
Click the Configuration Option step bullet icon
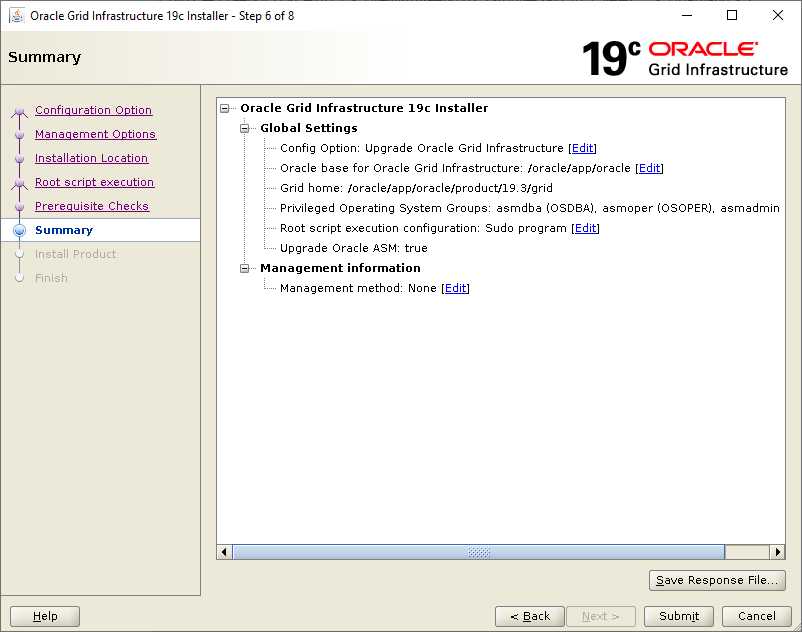19,110
